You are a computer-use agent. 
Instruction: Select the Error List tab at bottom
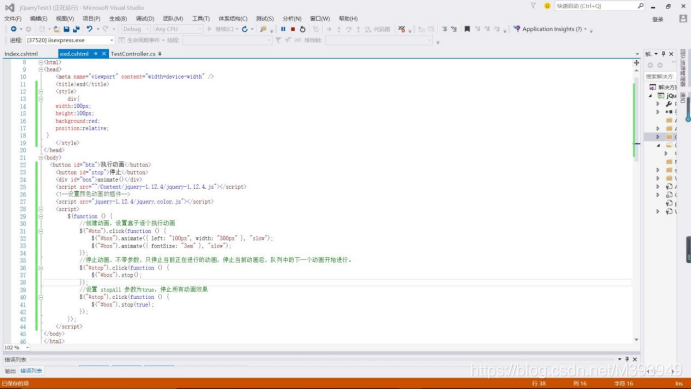[x=31, y=371]
